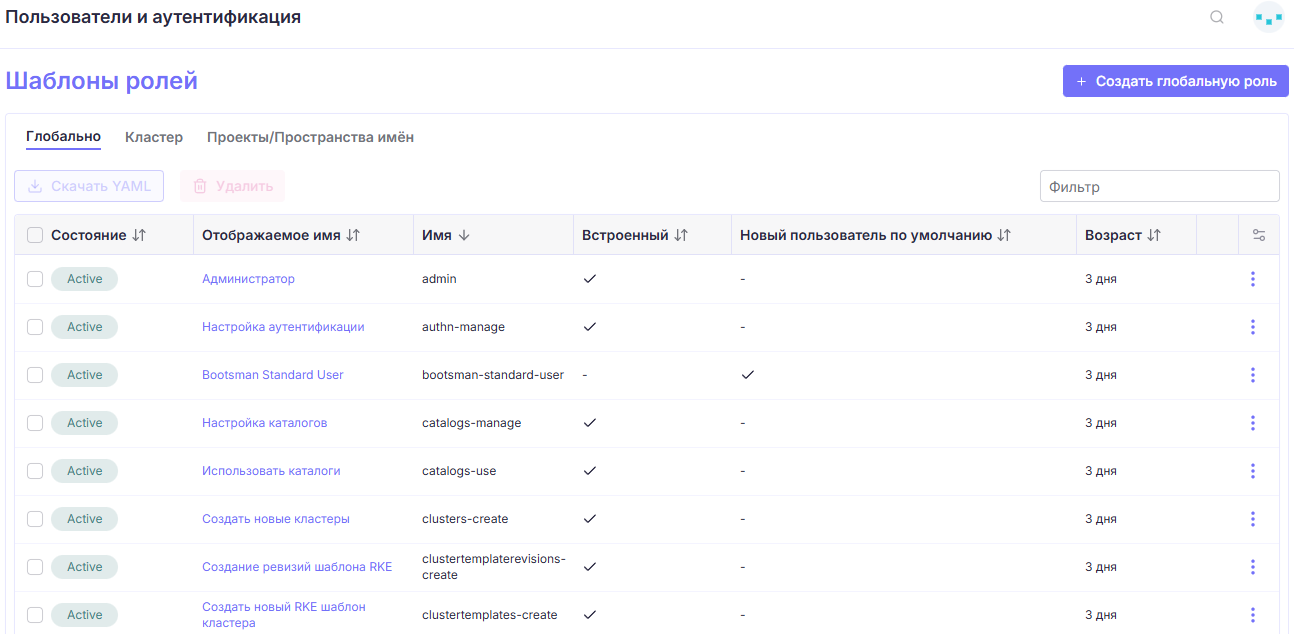Check the catalogs-use row checkbox
Viewport: 1294px width, 634px height.
tap(35, 471)
